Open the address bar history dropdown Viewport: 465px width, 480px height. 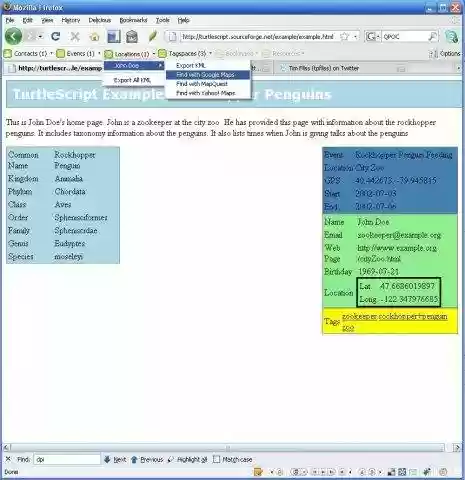click(356, 36)
